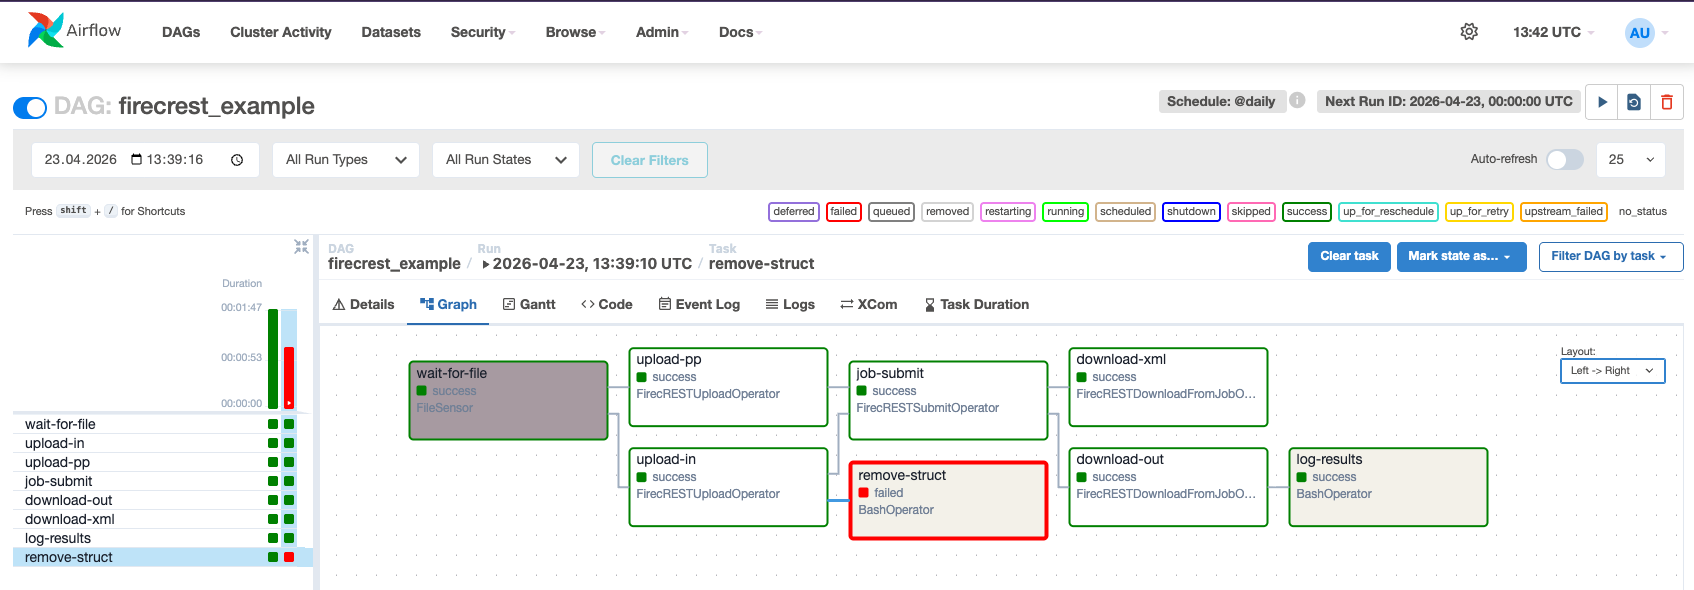Click the Airflow logo

(x=74, y=31)
